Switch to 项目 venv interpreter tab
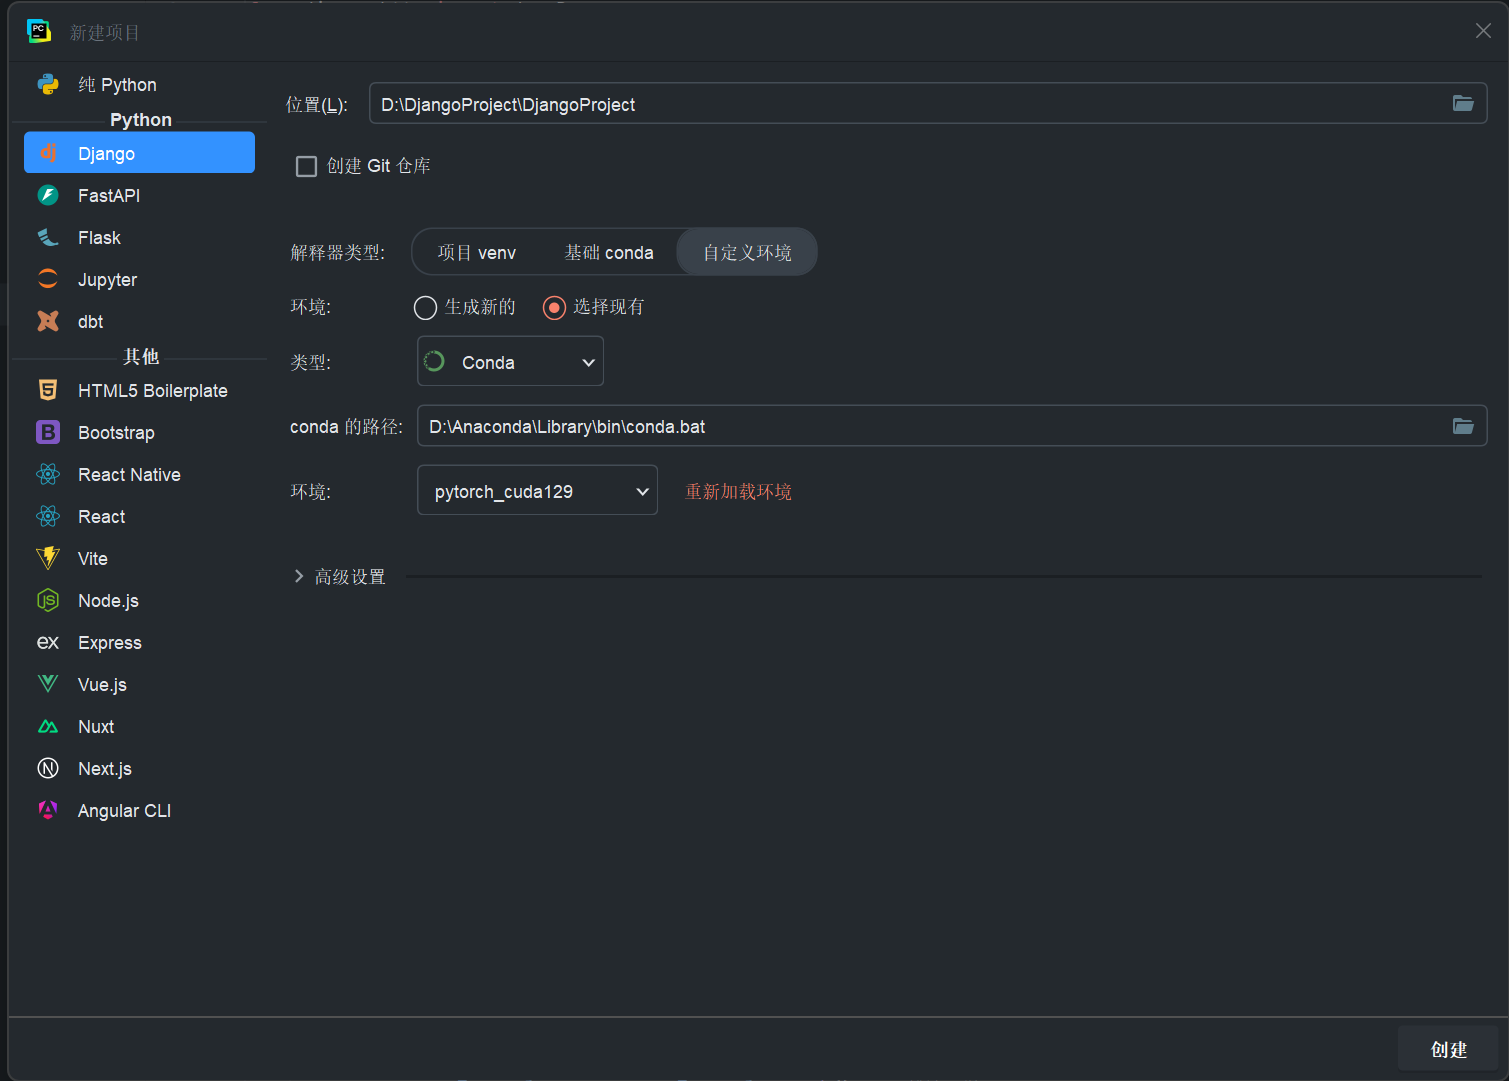The image size is (1509, 1081). pyautogui.click(x=477, y=252)
